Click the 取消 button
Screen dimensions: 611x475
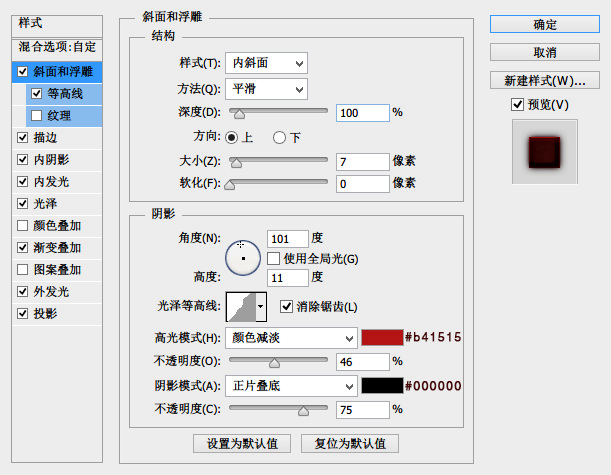pos(544,52)
